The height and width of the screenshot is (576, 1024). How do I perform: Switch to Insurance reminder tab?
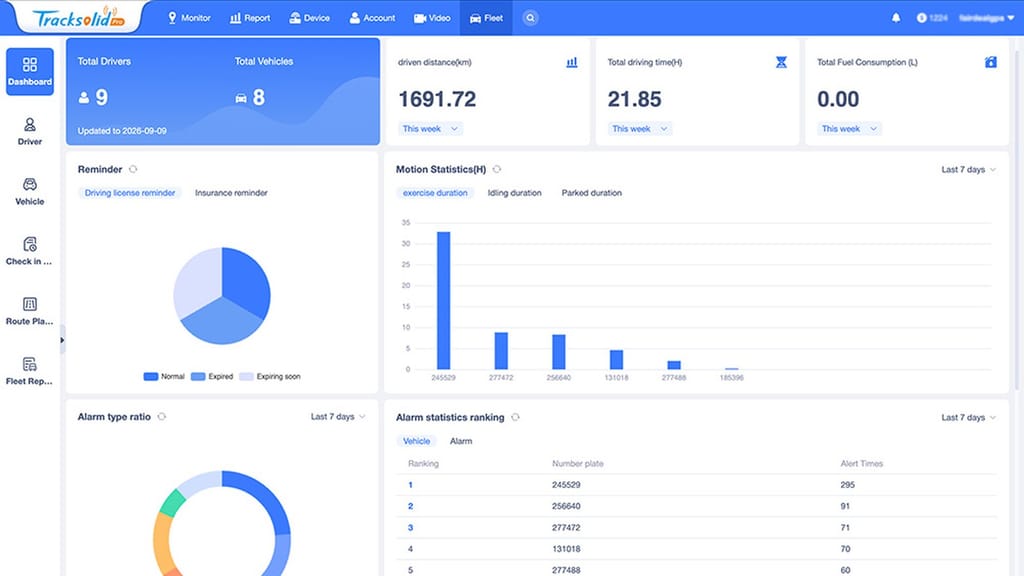[x=231, y=193]
